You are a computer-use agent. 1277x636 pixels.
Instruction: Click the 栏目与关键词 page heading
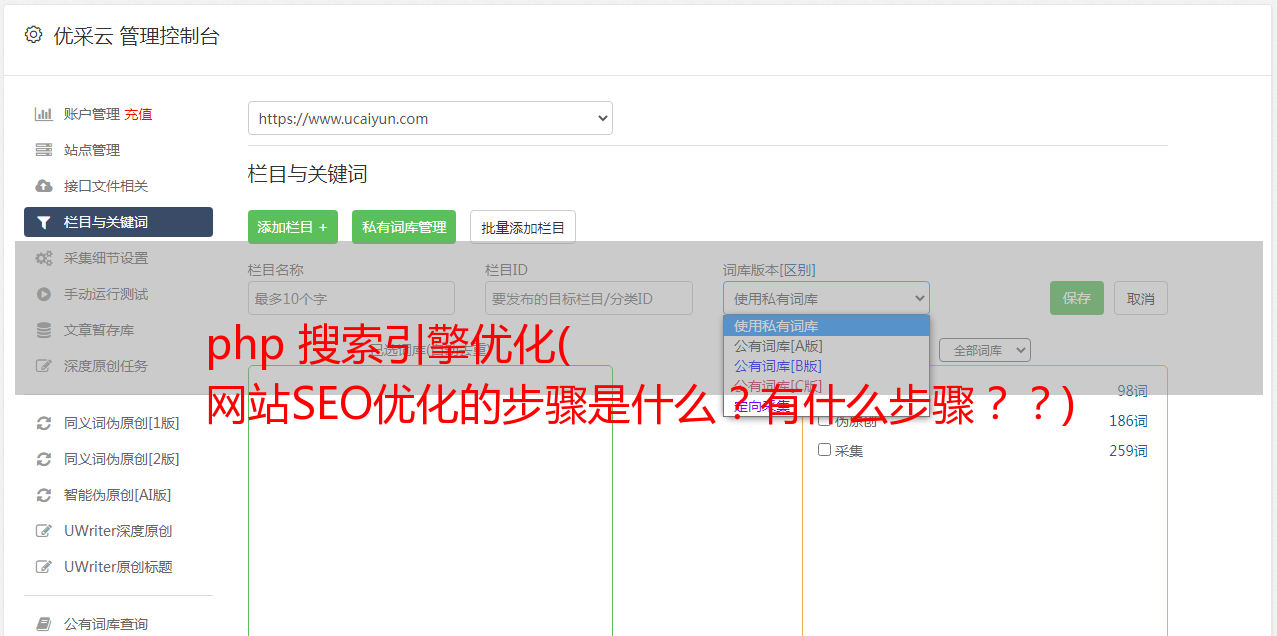[308, 174]
